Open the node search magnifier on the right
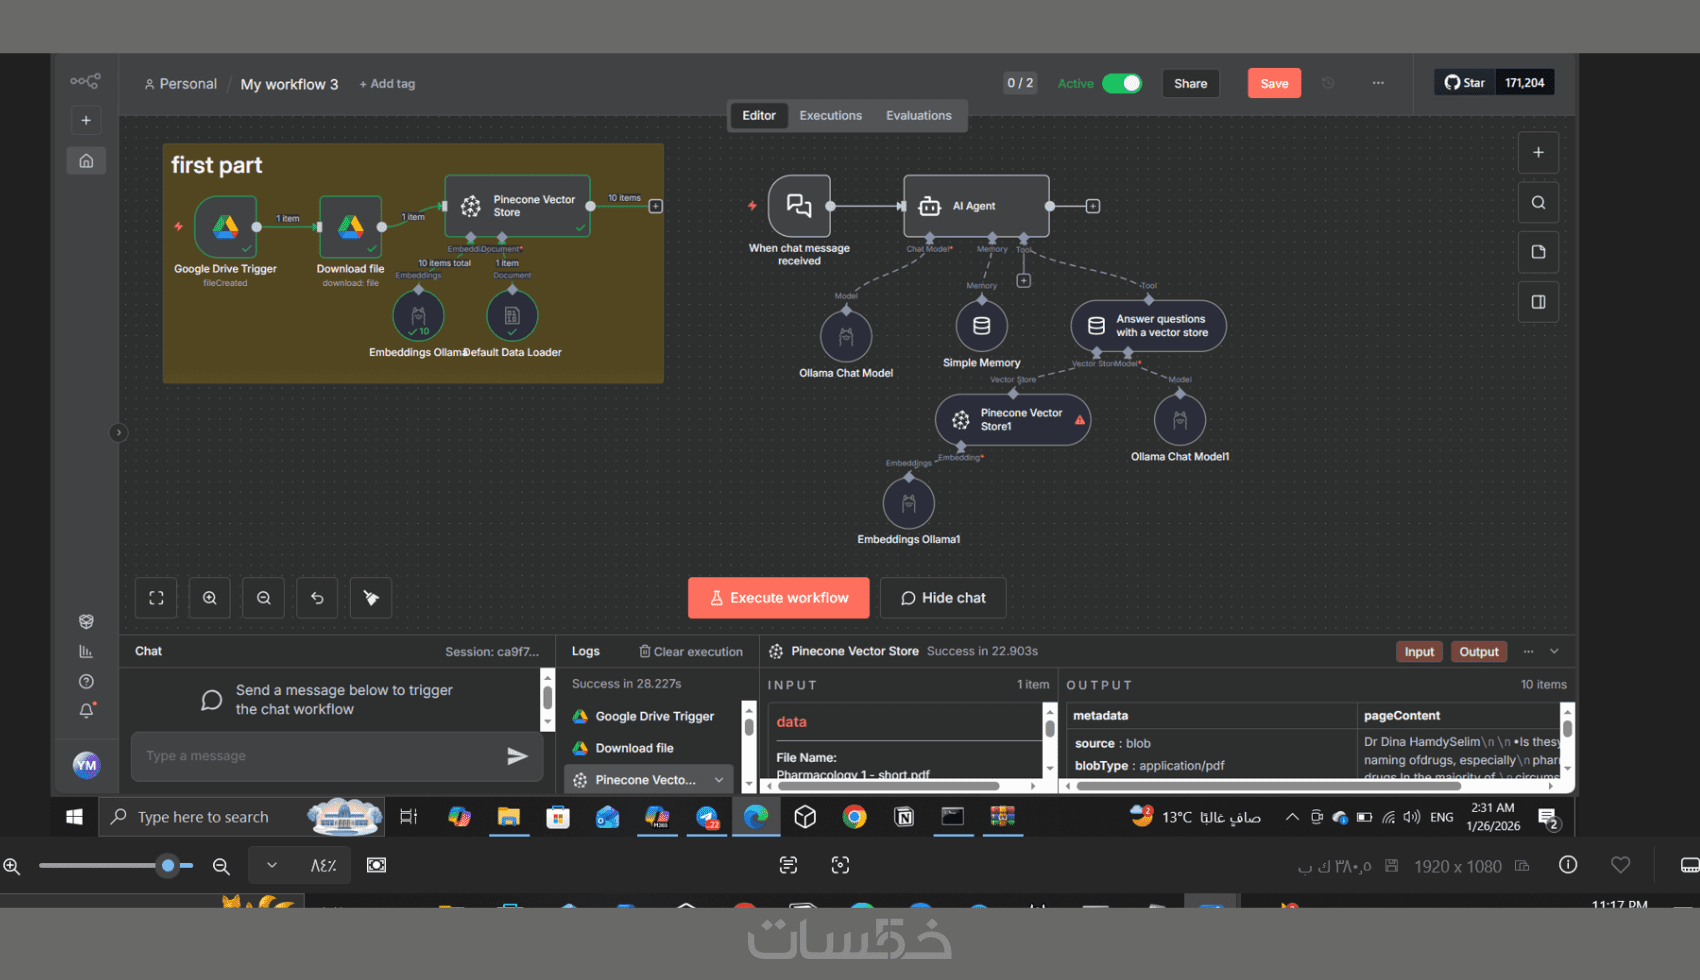 (1538, 203)
